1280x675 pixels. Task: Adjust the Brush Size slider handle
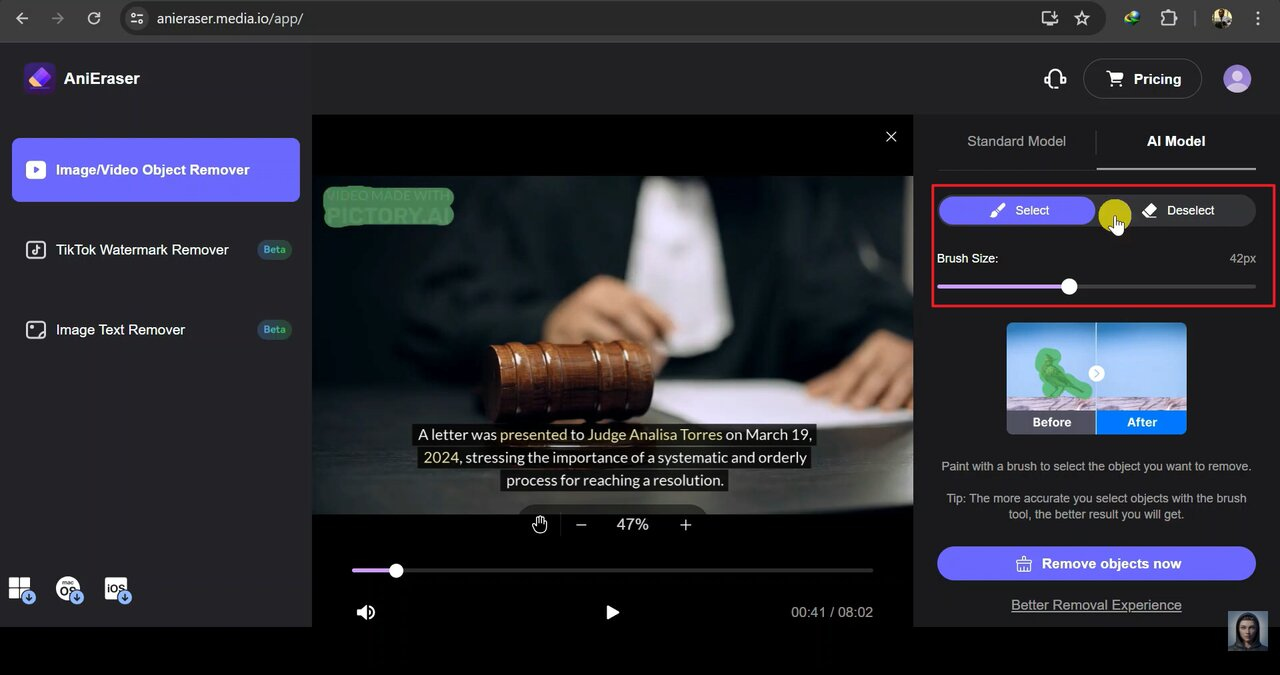[x=1069, y=287]
